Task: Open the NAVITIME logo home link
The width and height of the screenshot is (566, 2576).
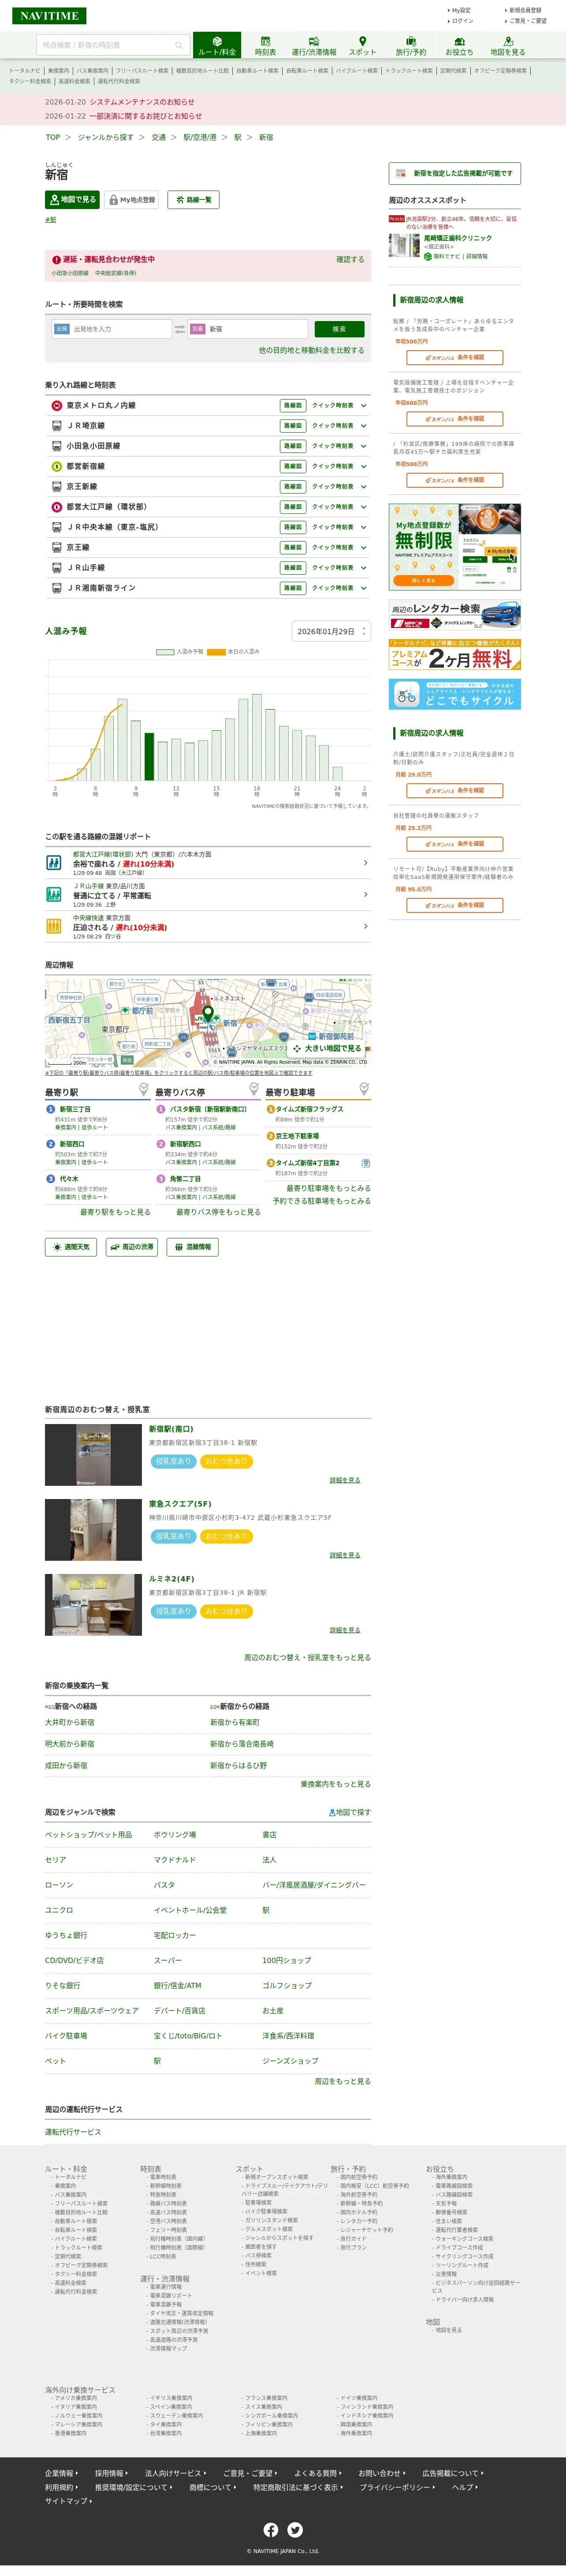Action: (49, 16)
